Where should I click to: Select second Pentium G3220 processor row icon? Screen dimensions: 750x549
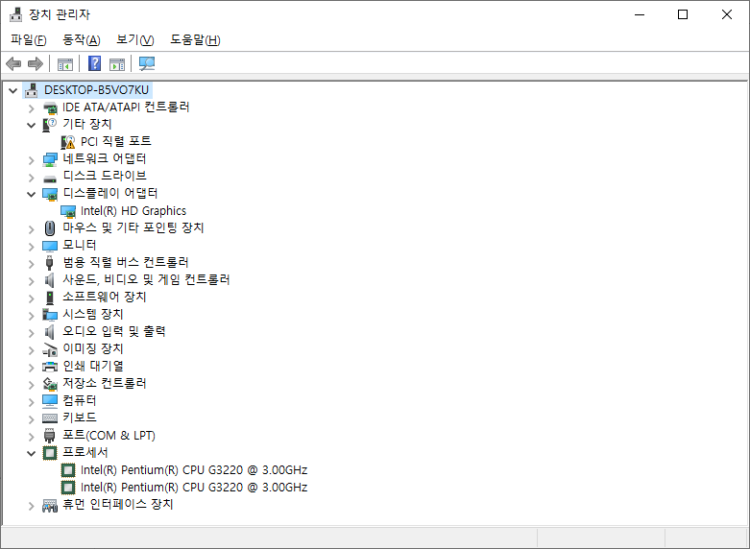click(68, 488)
